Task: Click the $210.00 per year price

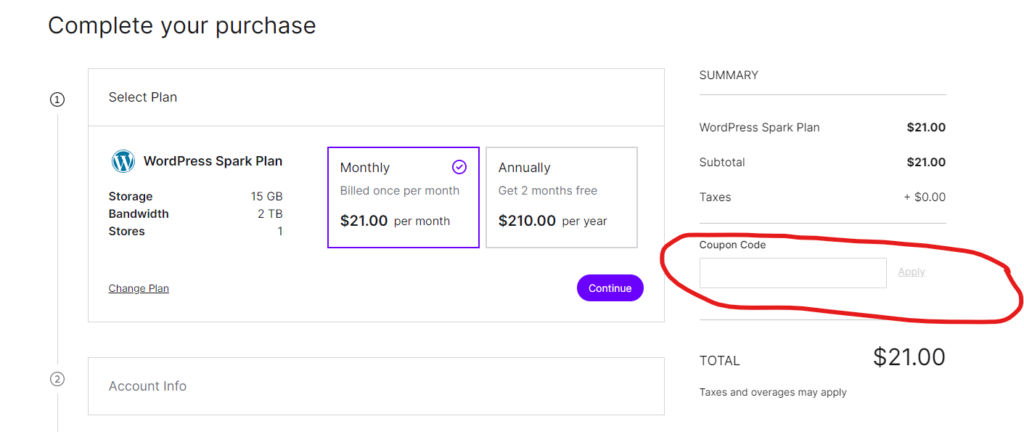Action: (552, 221)
